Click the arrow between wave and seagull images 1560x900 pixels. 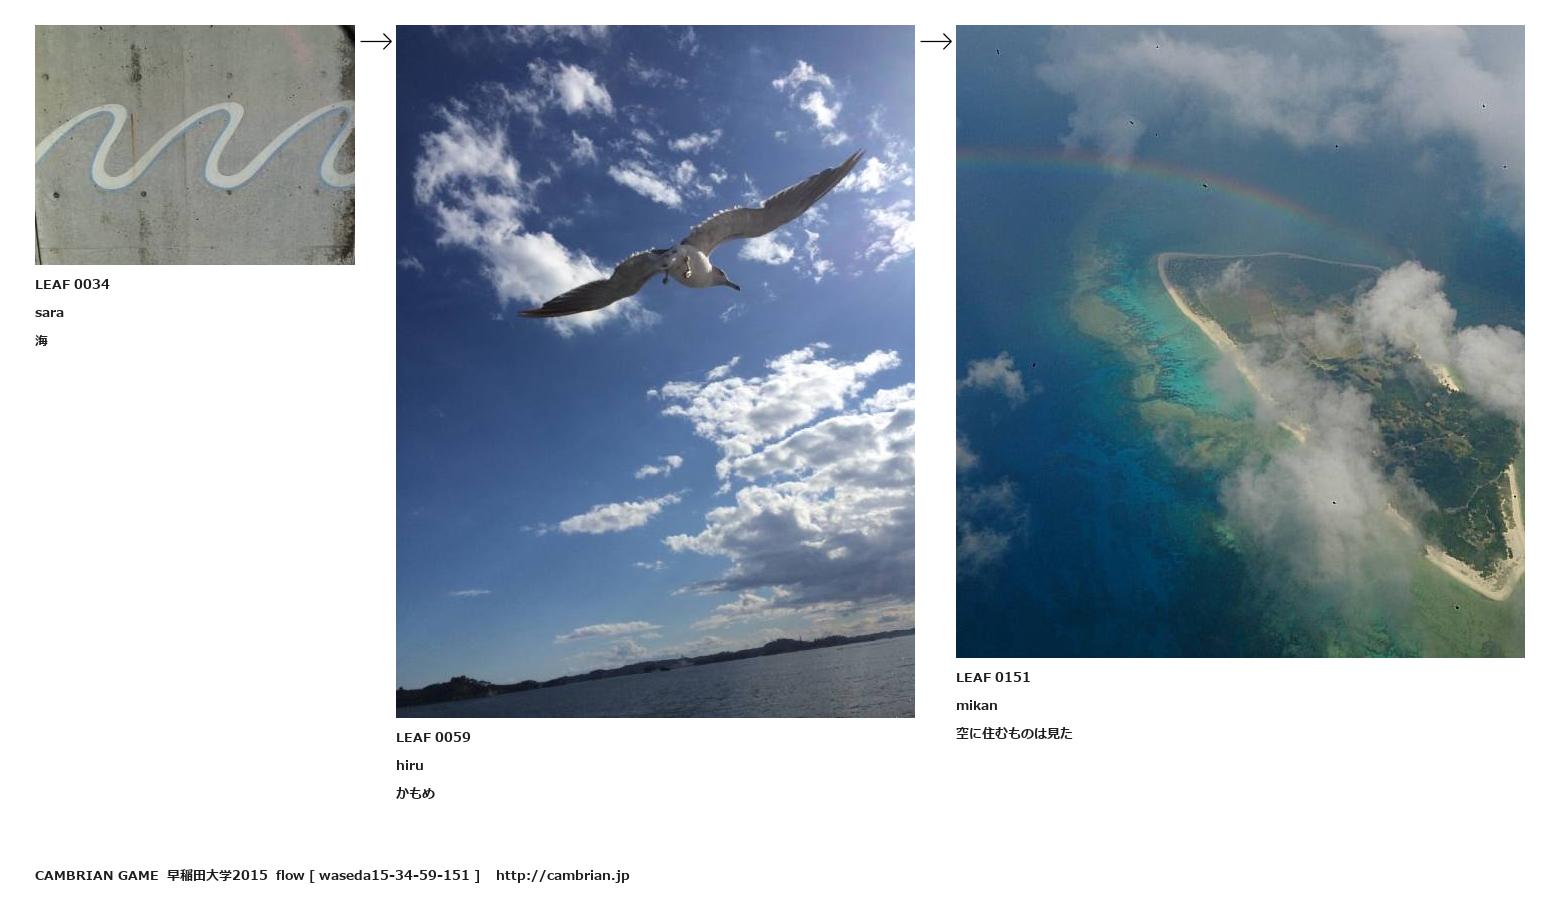pyautogui.click(x=376, y=41)
